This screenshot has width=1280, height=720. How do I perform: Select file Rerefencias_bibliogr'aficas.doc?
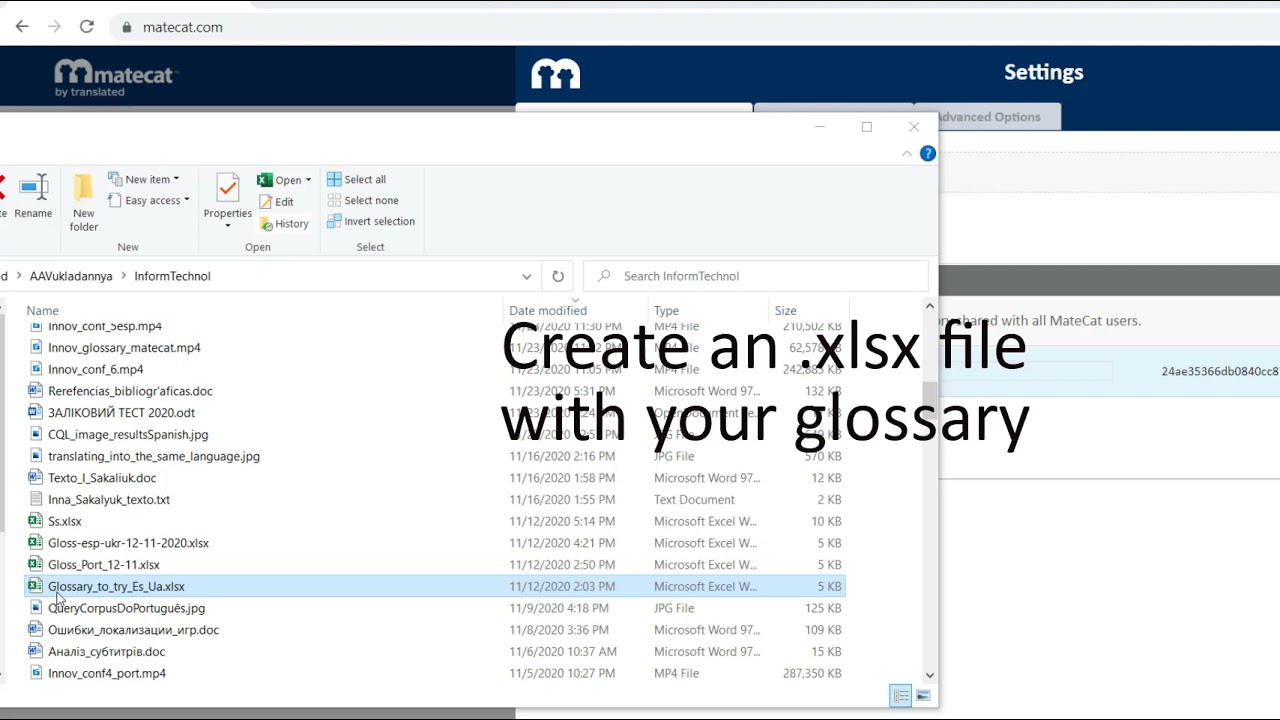pos(130,391)
